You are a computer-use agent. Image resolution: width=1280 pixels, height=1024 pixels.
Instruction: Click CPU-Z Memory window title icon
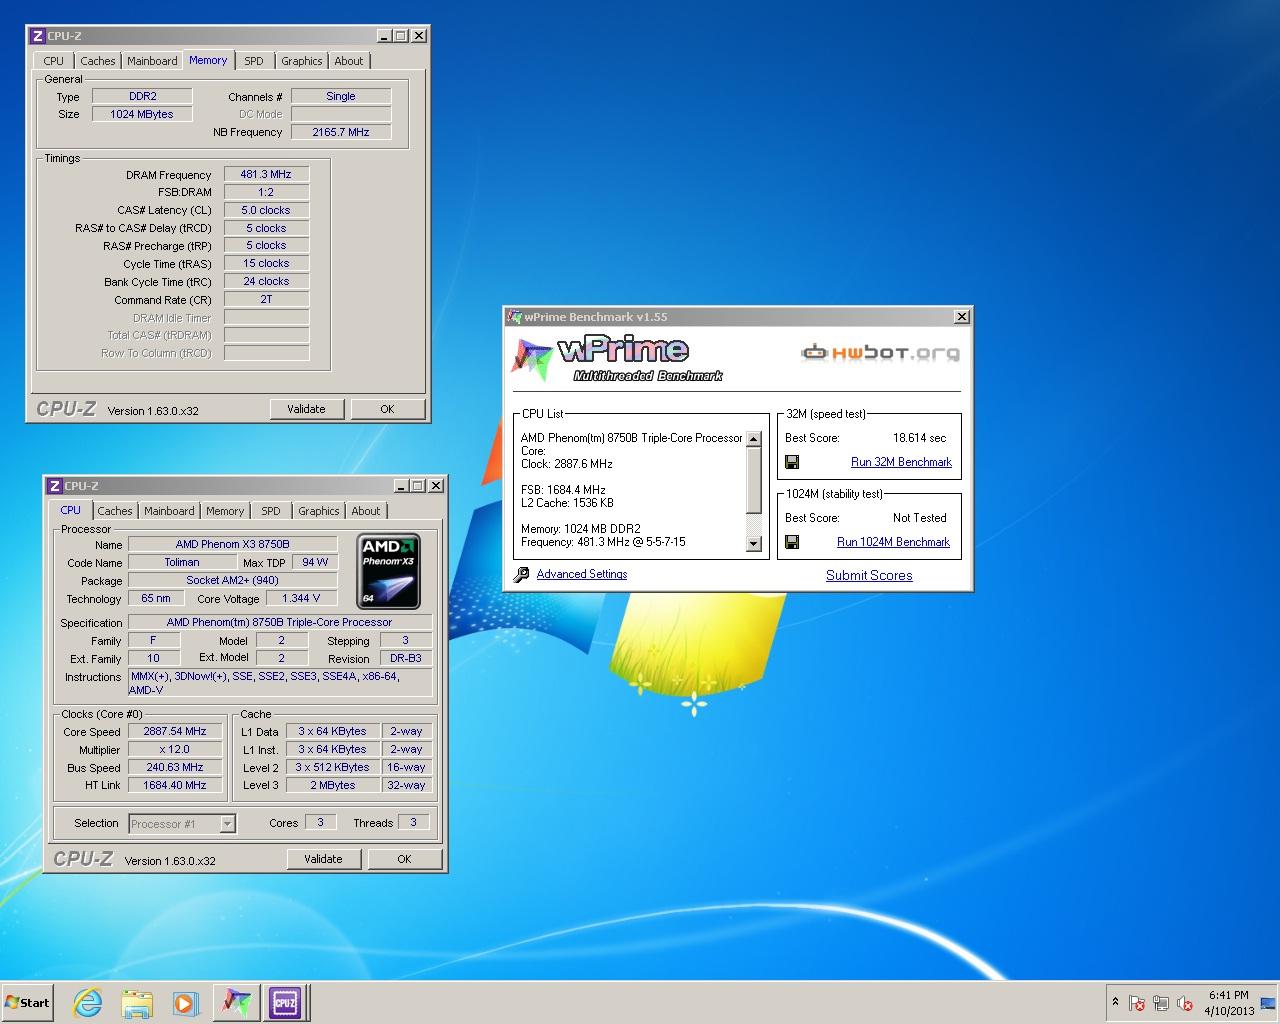click(37, 36)
